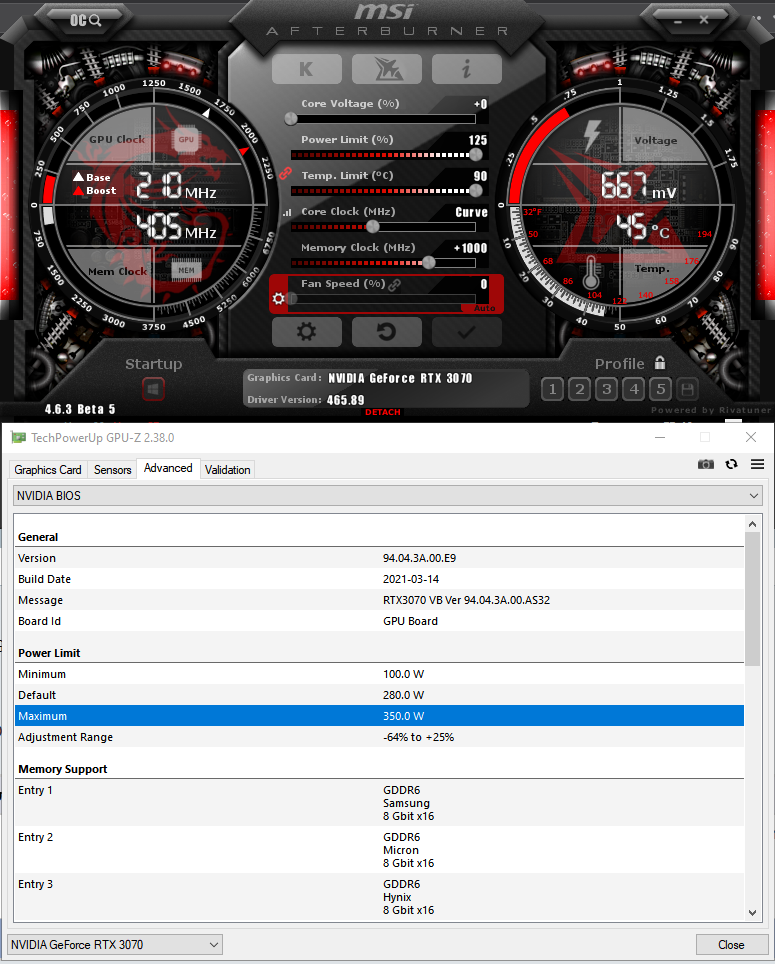Close the MSI Afterburner window
Screen dimensions: 775x964
(704, 20)
